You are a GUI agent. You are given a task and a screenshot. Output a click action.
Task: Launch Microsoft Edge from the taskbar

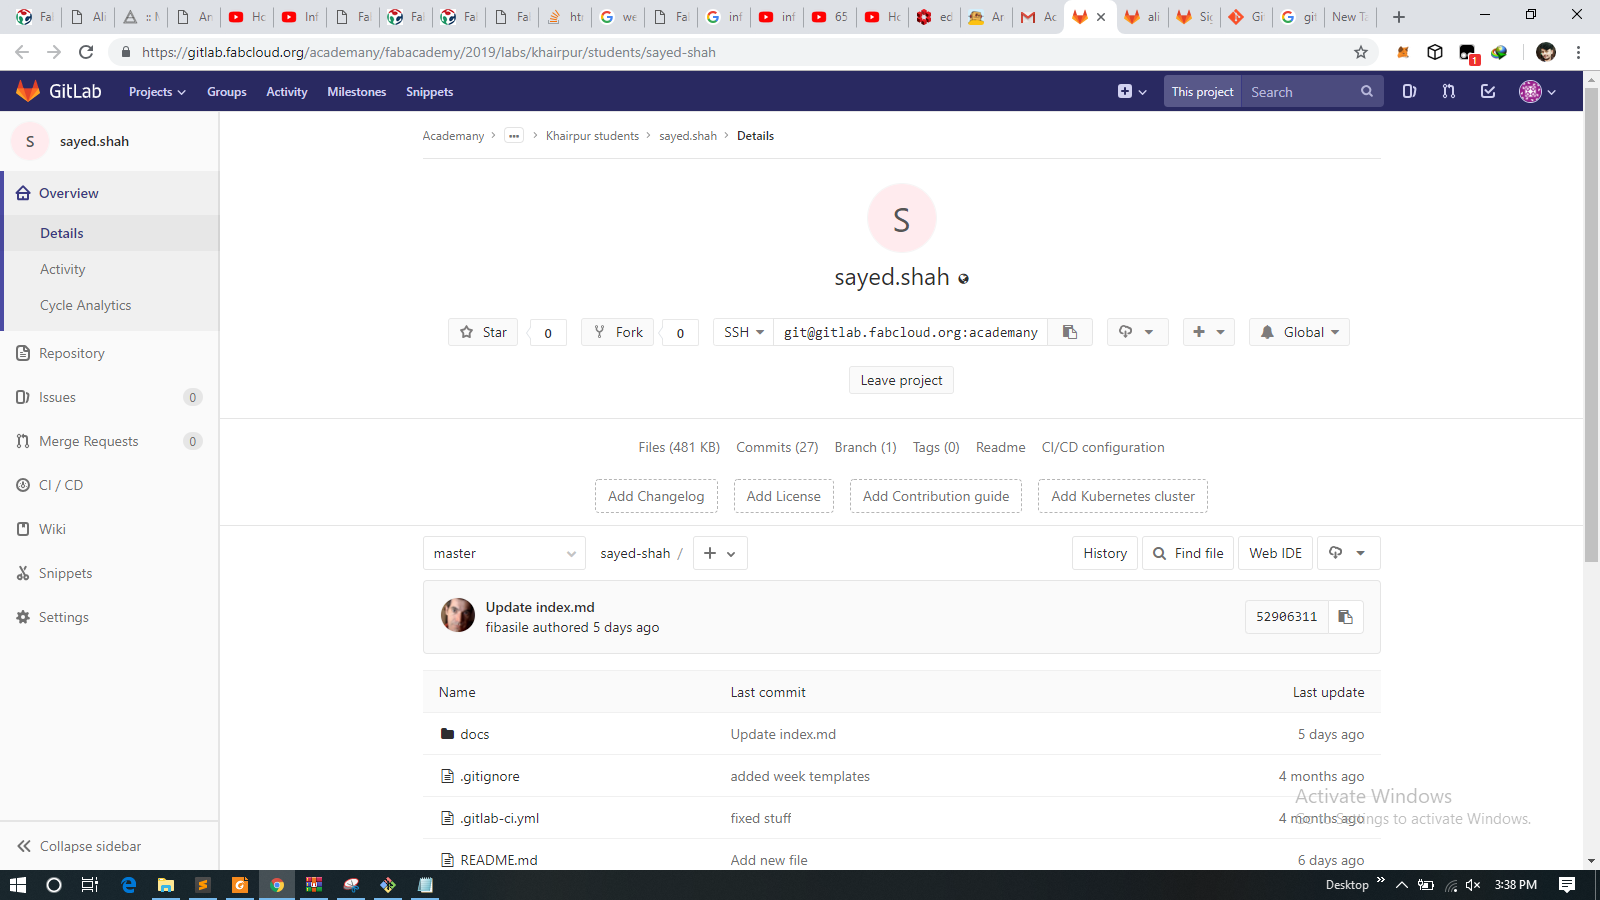click(x=129, y=885)
